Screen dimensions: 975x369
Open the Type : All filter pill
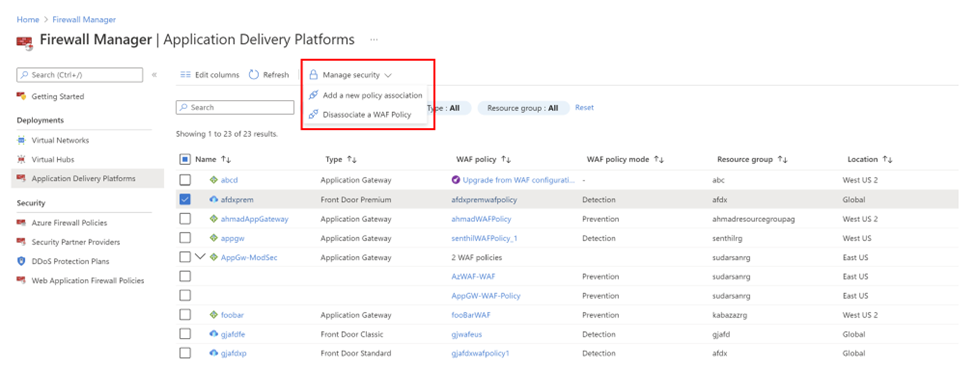pos(449,108)
